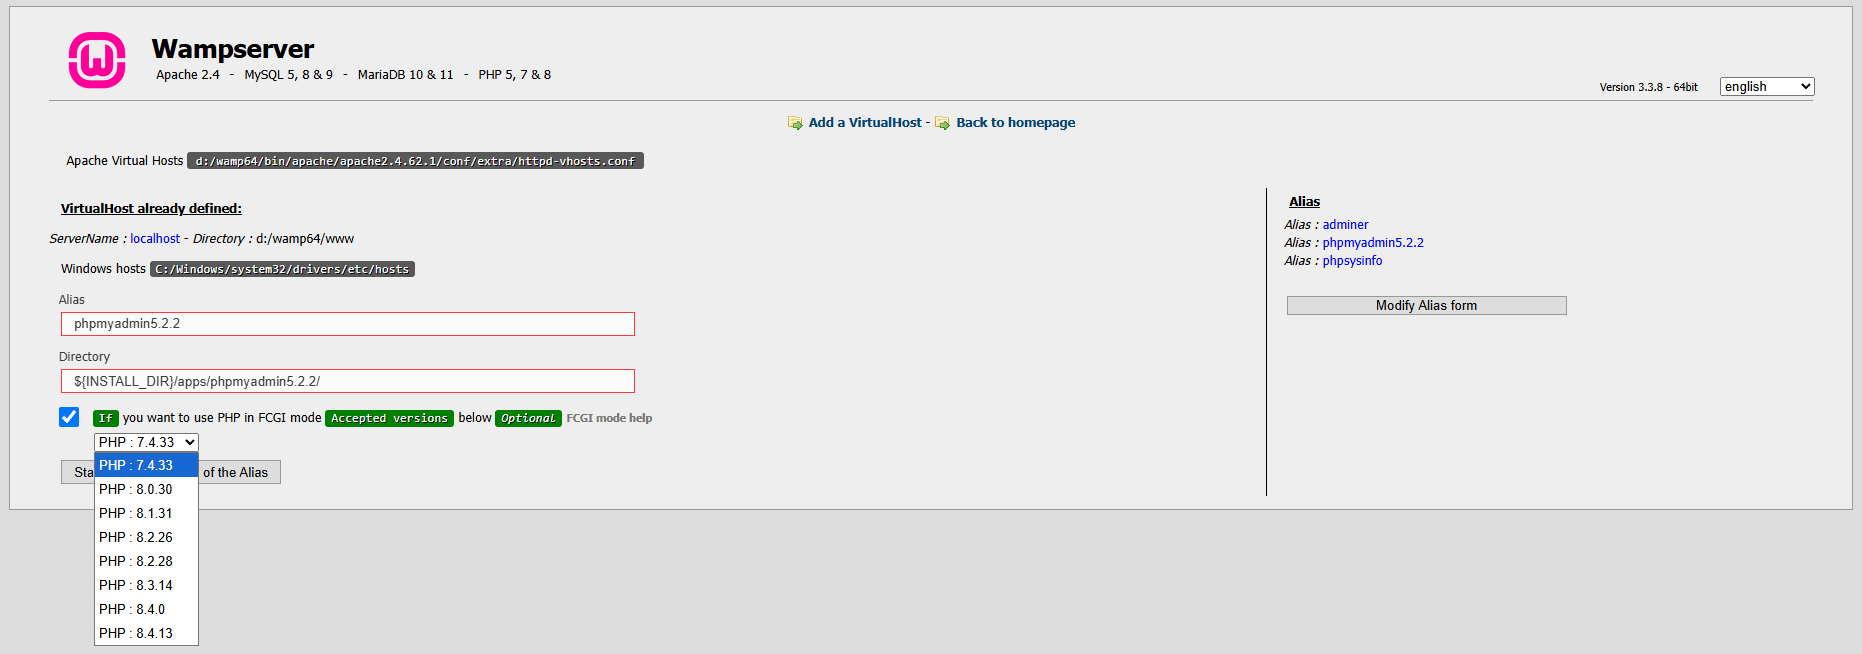
Task: Open the adminer alias link
Action: (x=1345, y=225)
